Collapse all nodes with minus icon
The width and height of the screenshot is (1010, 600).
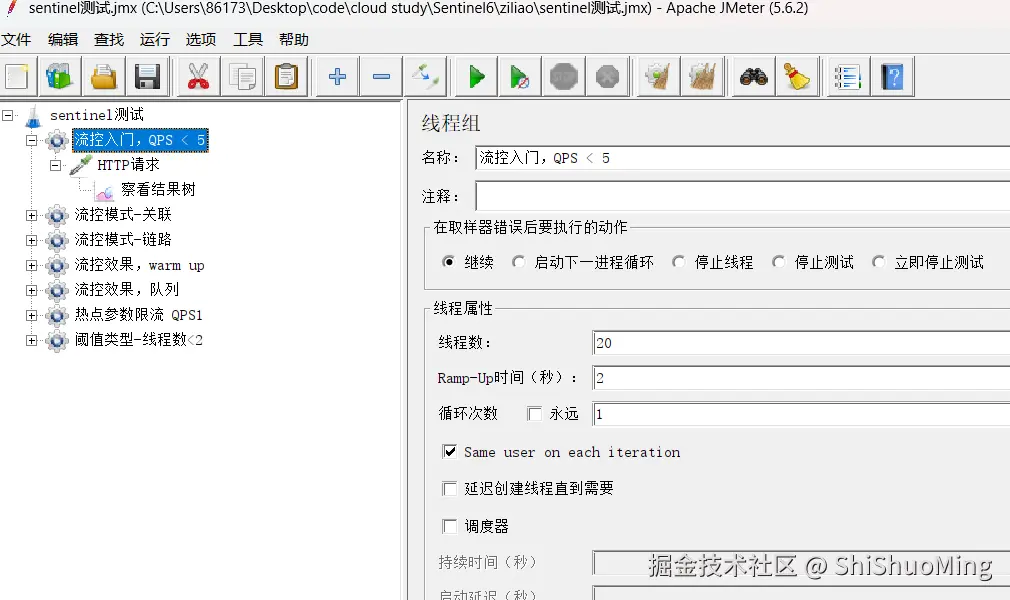tap(381, 77)
